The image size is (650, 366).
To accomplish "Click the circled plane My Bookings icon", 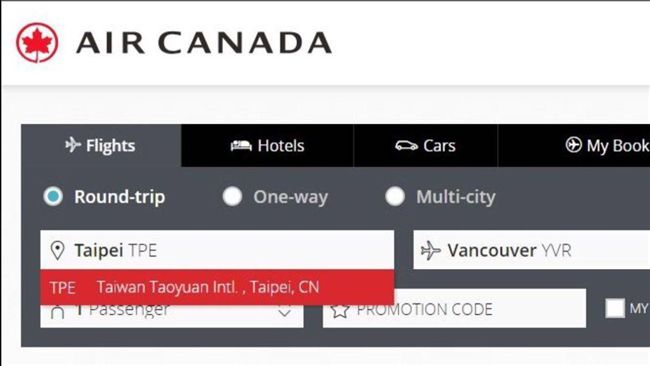I will click(x=573, y=145).
